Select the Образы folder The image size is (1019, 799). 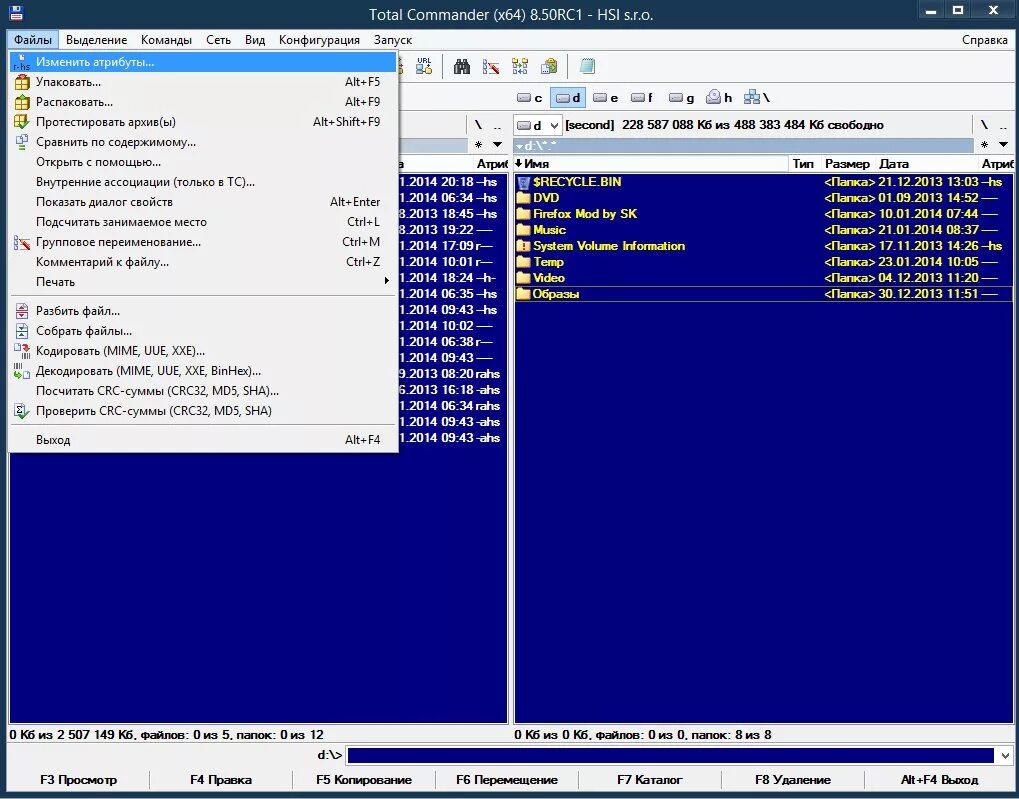(764, 294)
